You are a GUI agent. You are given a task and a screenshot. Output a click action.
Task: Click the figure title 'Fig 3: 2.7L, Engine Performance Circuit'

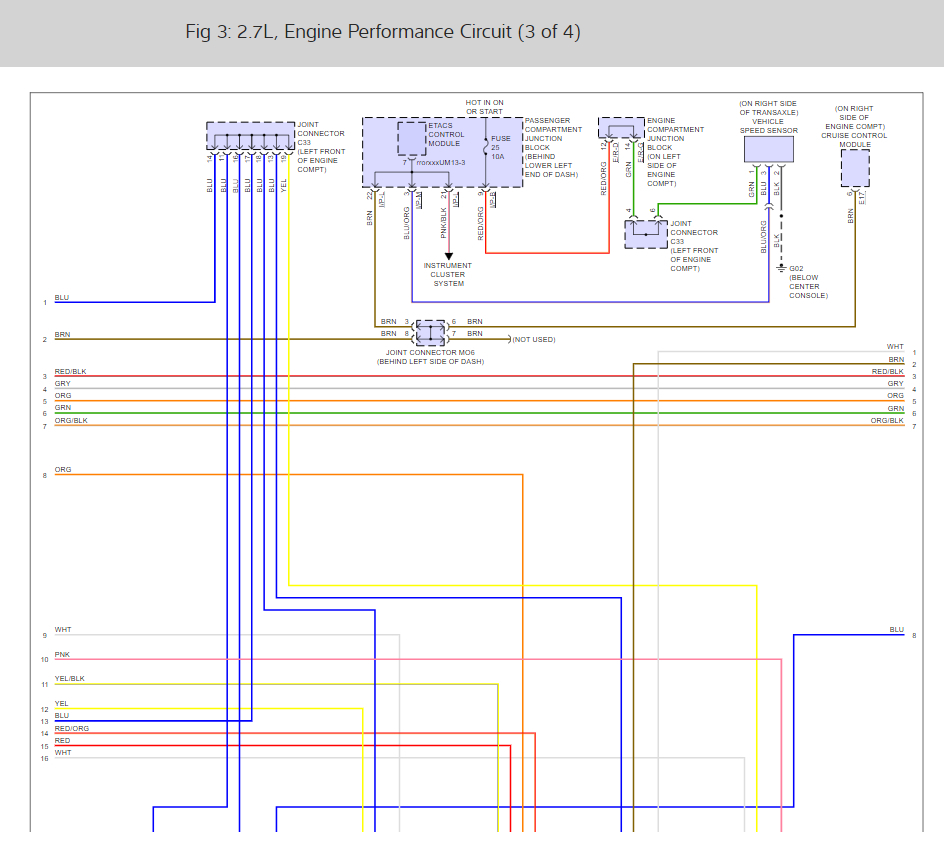pos(383,31)
